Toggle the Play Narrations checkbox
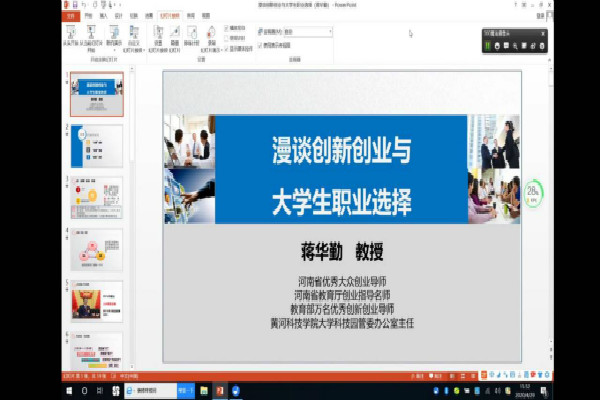 click(x=226, y=28)
